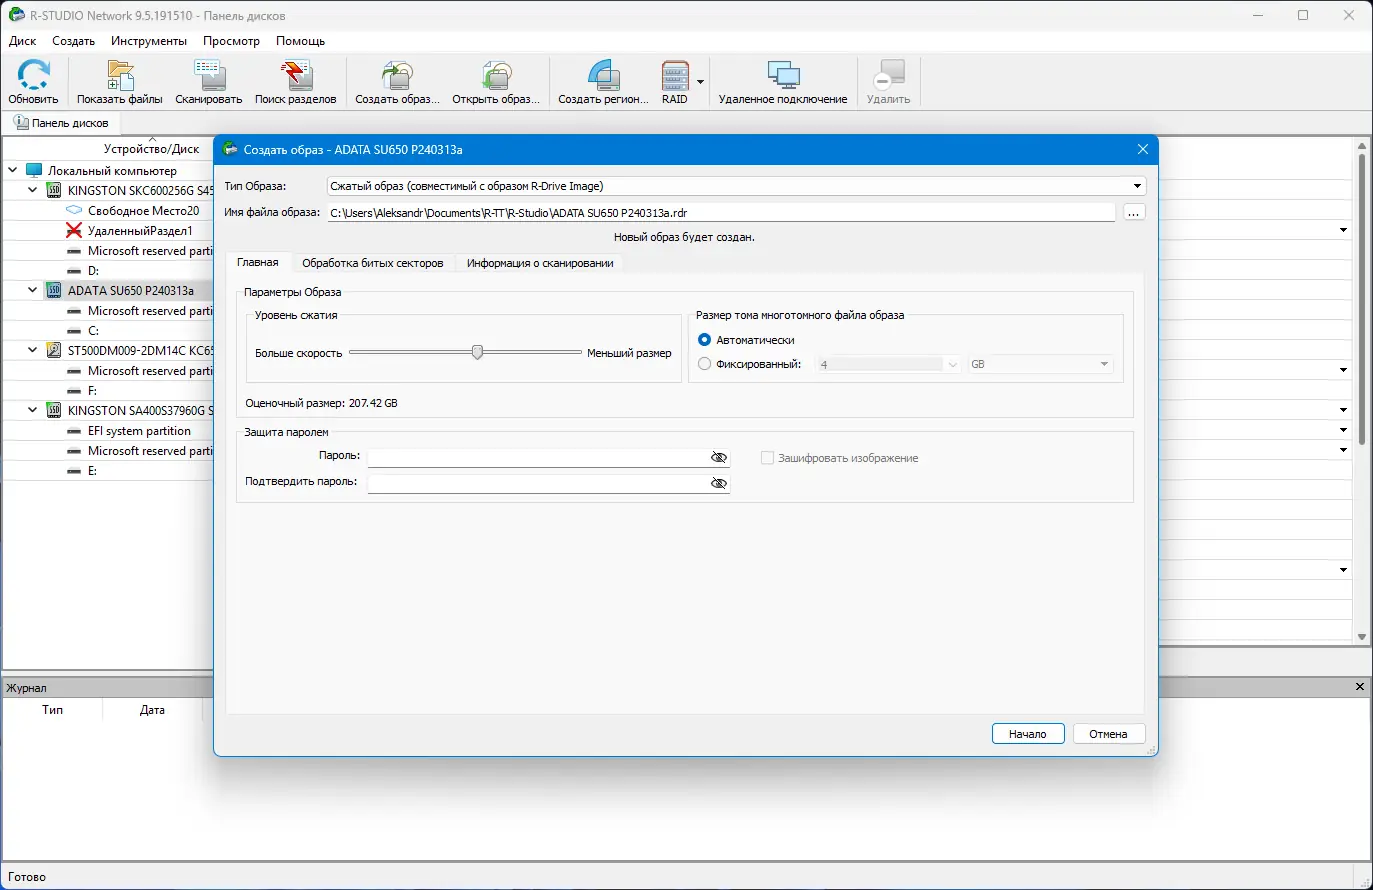Open Поиск разделов tool

[294, 75]
